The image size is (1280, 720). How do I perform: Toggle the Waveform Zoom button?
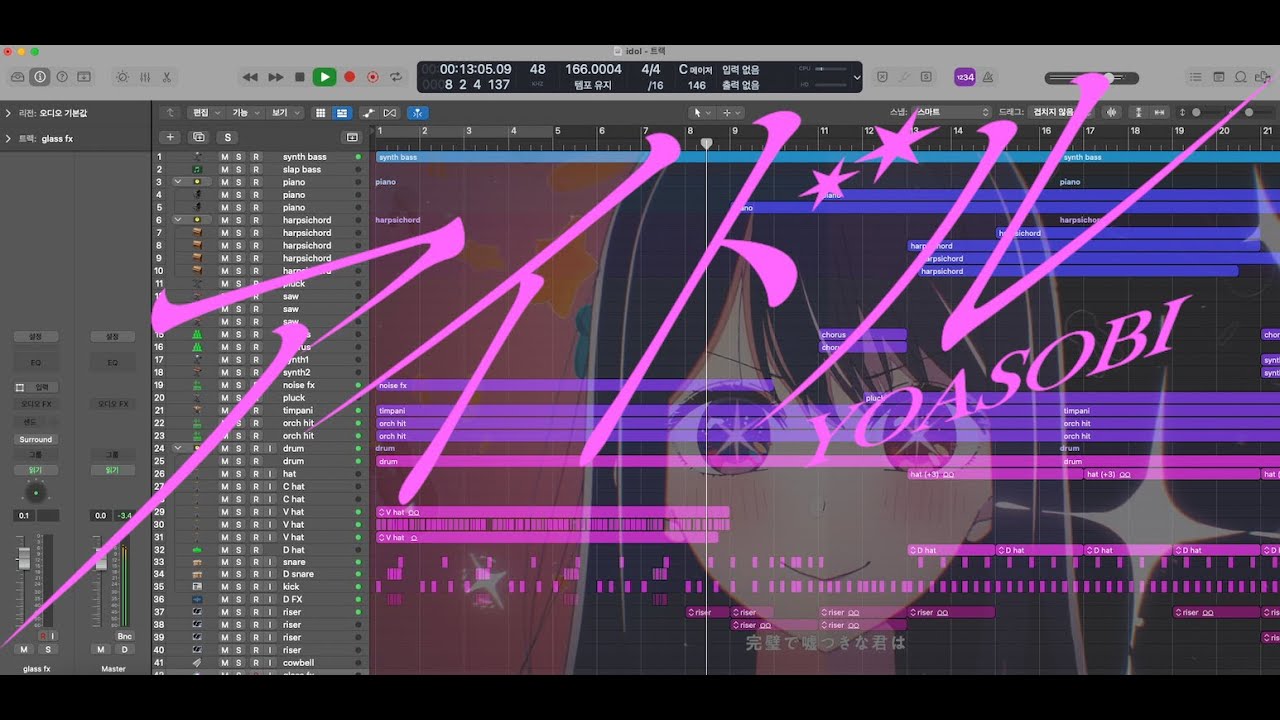click(x=1111, y=113)
